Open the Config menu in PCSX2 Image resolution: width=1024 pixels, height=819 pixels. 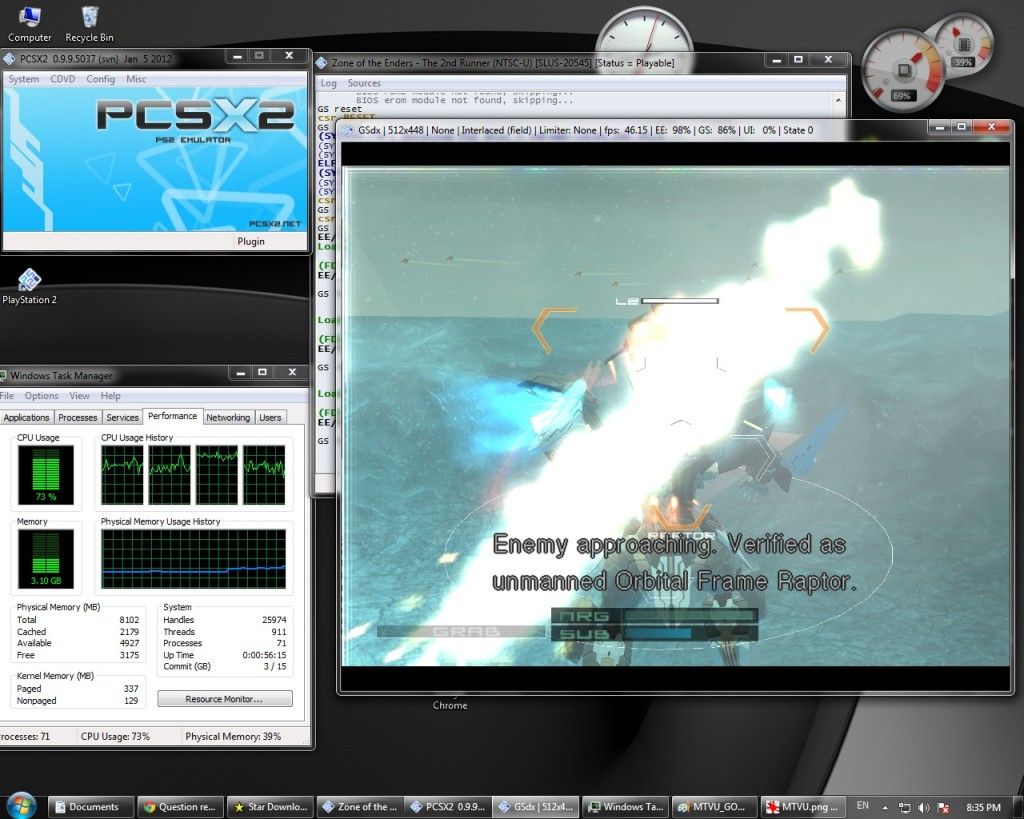click(100, 79)
